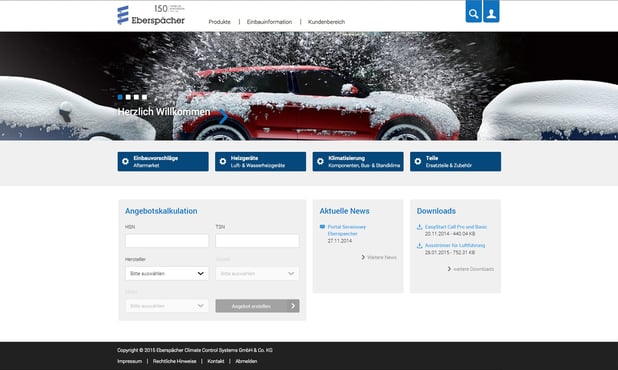Click the gear icon on Heizgeräte tile

pos(223,162)
